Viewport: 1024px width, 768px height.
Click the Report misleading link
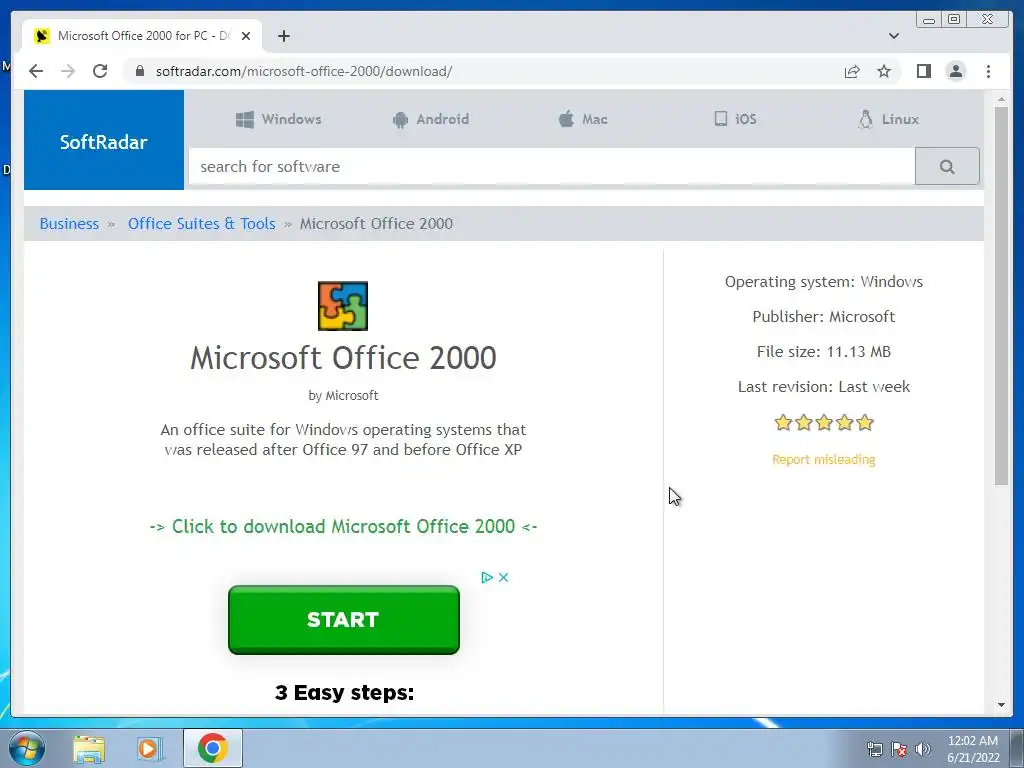[x=824, y=460]
